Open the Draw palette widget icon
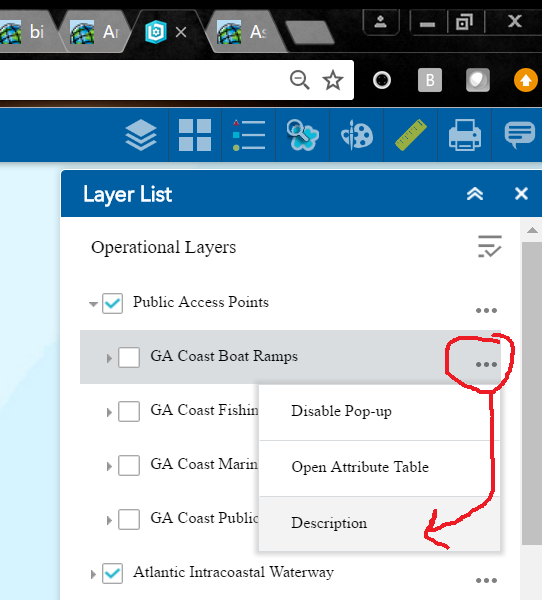 pyautogui.click(x=357, y=135)
